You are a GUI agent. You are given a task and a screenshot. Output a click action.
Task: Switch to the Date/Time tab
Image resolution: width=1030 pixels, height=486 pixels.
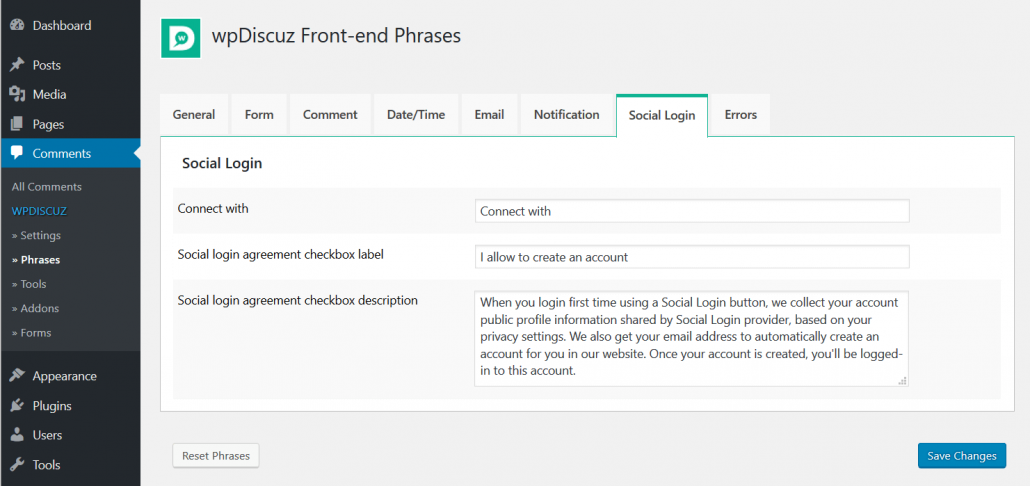(x=416, y=115)
